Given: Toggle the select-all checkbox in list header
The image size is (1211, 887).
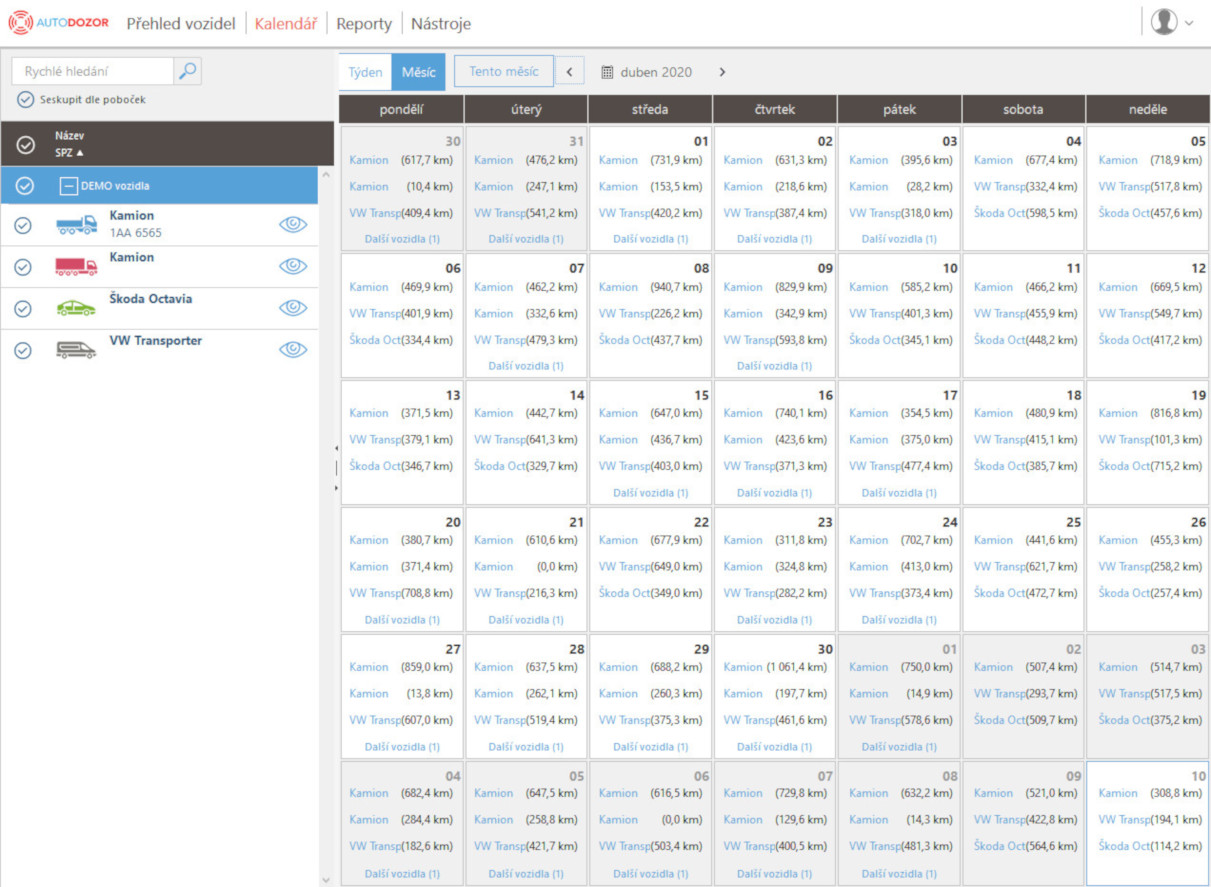Looking at the screenshot, I should (27, 145).
